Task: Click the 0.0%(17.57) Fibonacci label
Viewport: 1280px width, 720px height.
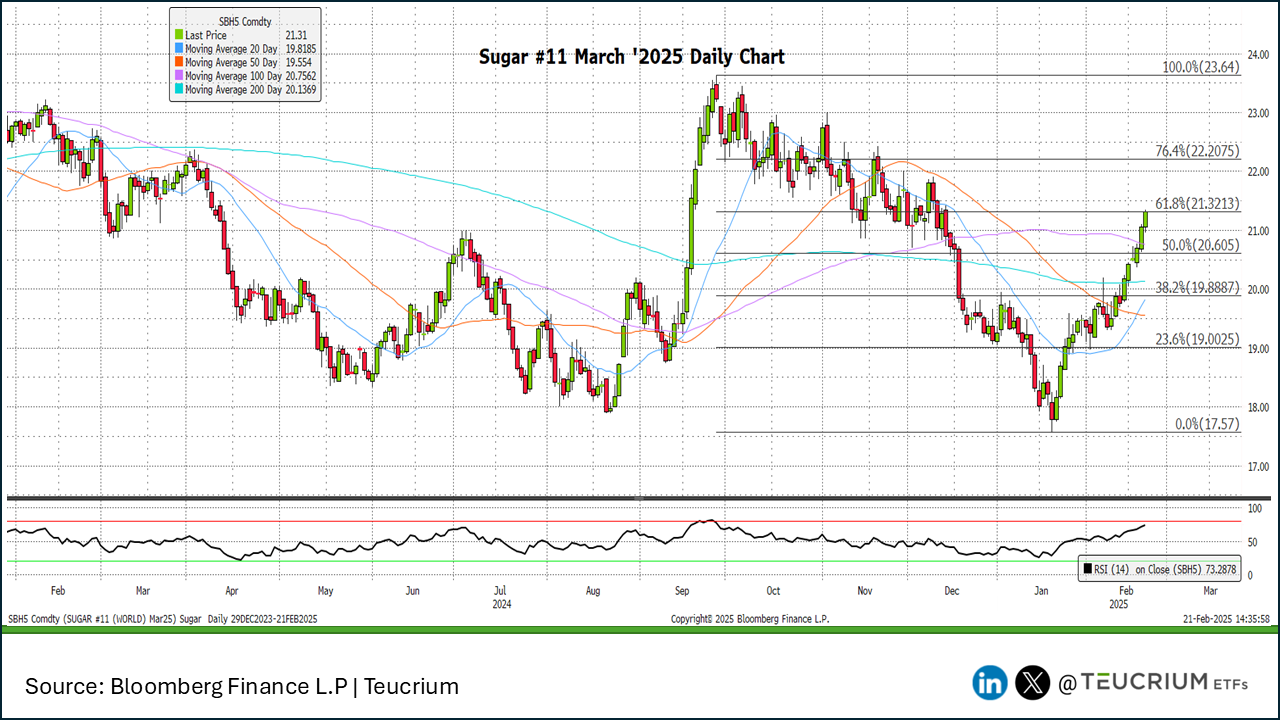Action: pos(1207,424)
